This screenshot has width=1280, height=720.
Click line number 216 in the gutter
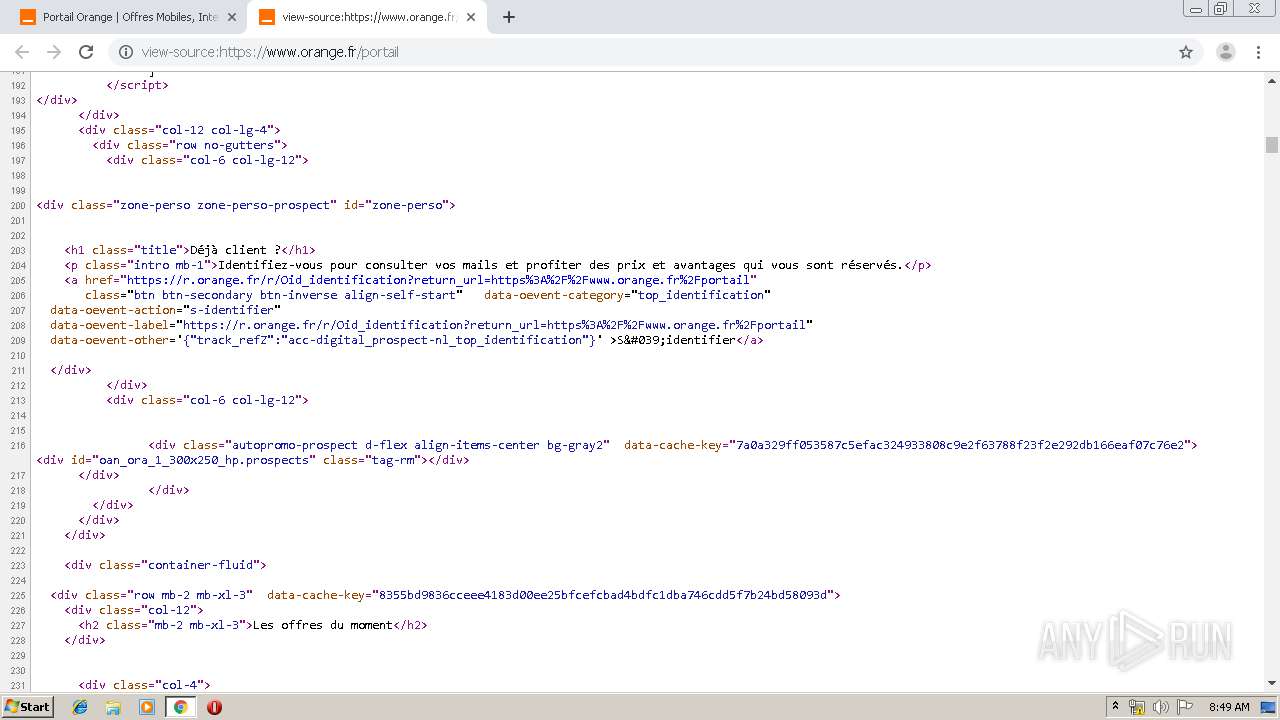pyautogui.click(x=18, y=445)
